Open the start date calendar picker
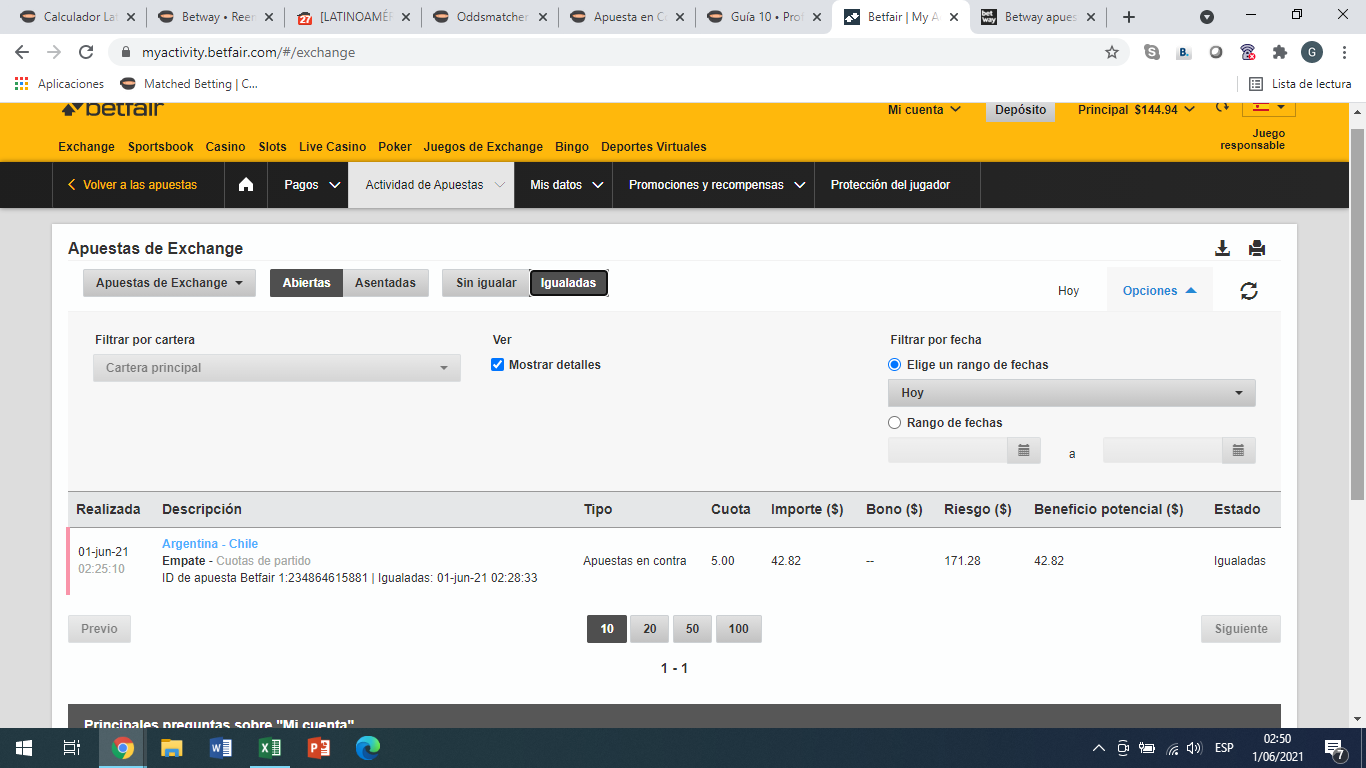Viewport: 1366px width, 768px height. [x=1024, y=451]
